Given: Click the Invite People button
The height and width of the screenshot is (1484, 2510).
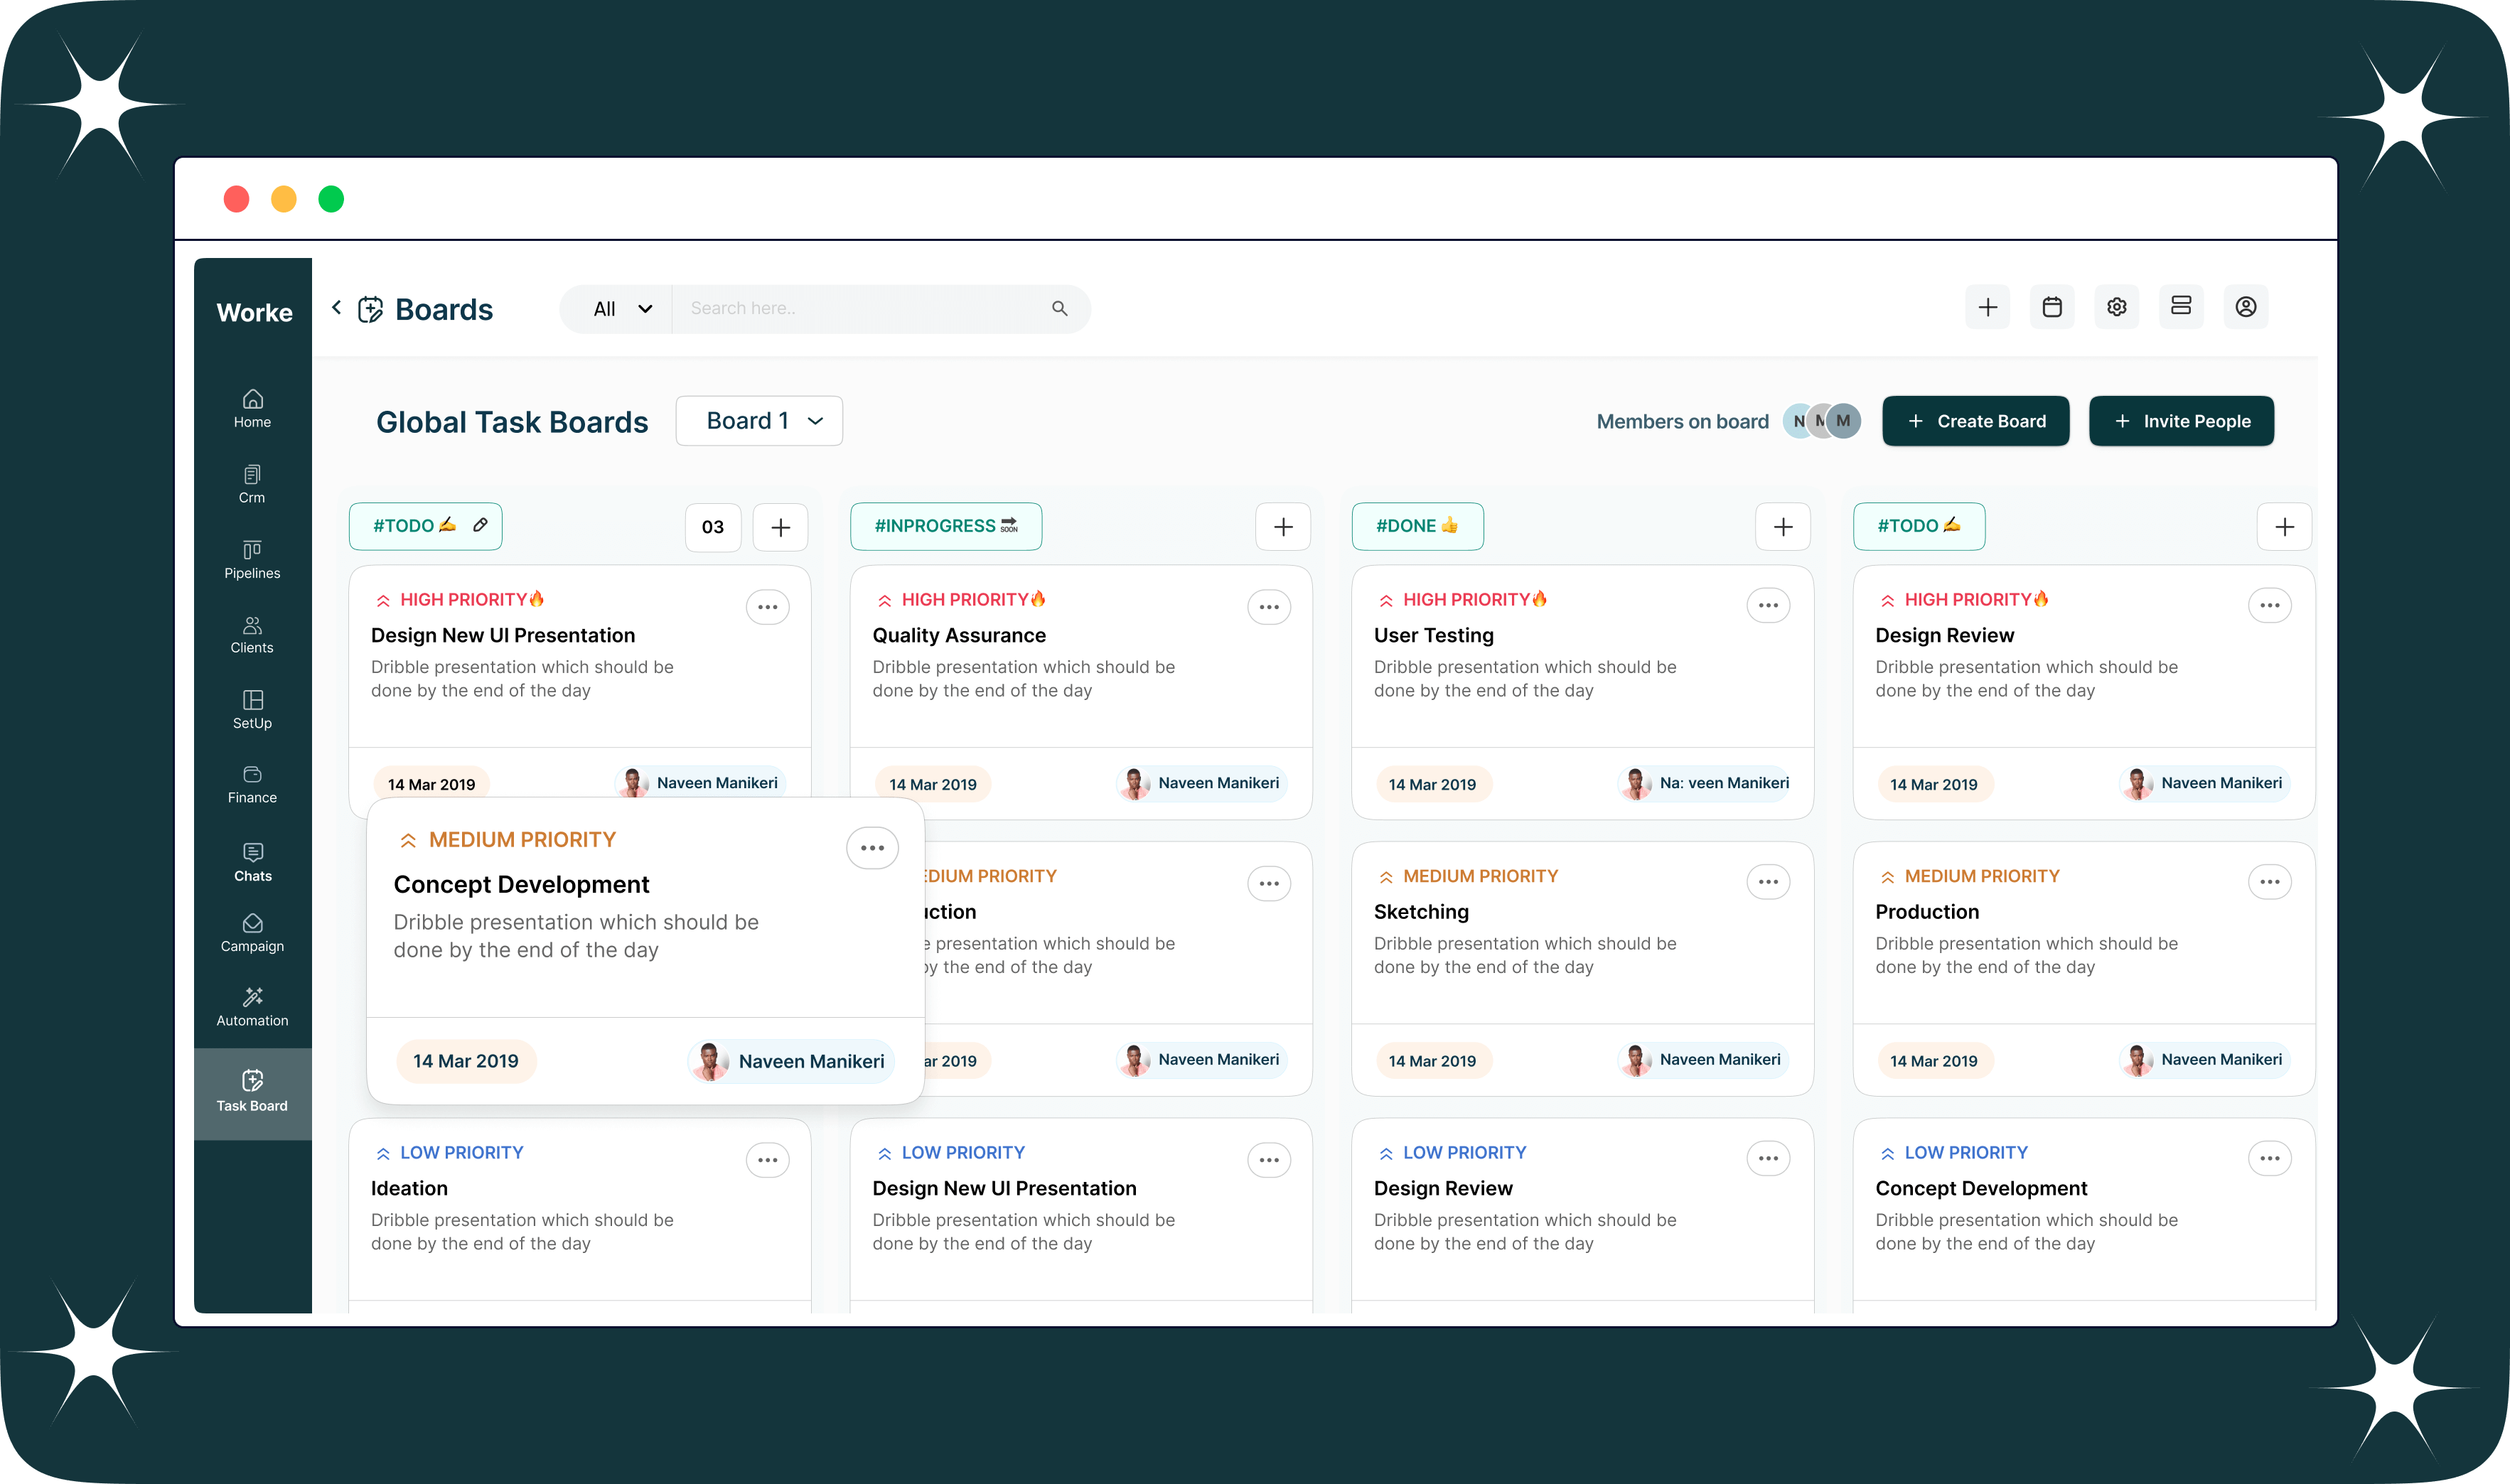Looking at the screenshot, I should pyautogui.click(x=2182, y=421).
